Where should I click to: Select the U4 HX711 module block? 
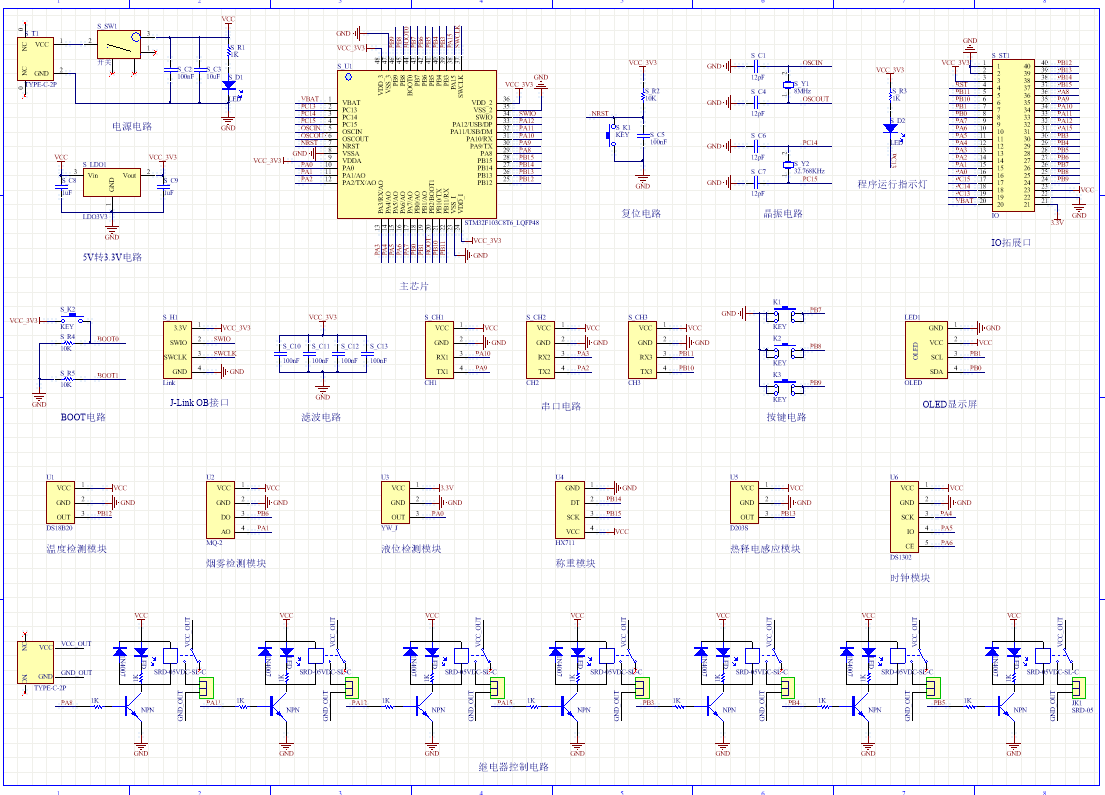coord(570,510)
